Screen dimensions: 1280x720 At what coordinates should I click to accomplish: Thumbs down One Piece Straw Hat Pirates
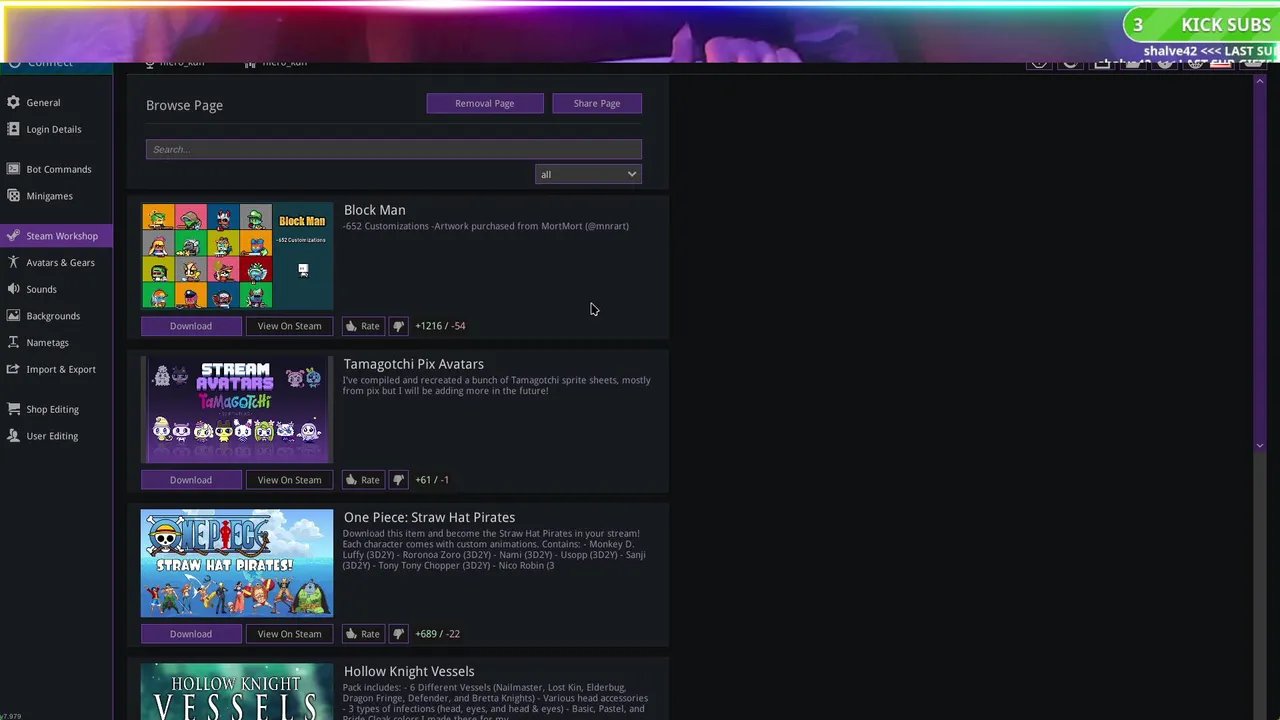(x=398, y=634)
